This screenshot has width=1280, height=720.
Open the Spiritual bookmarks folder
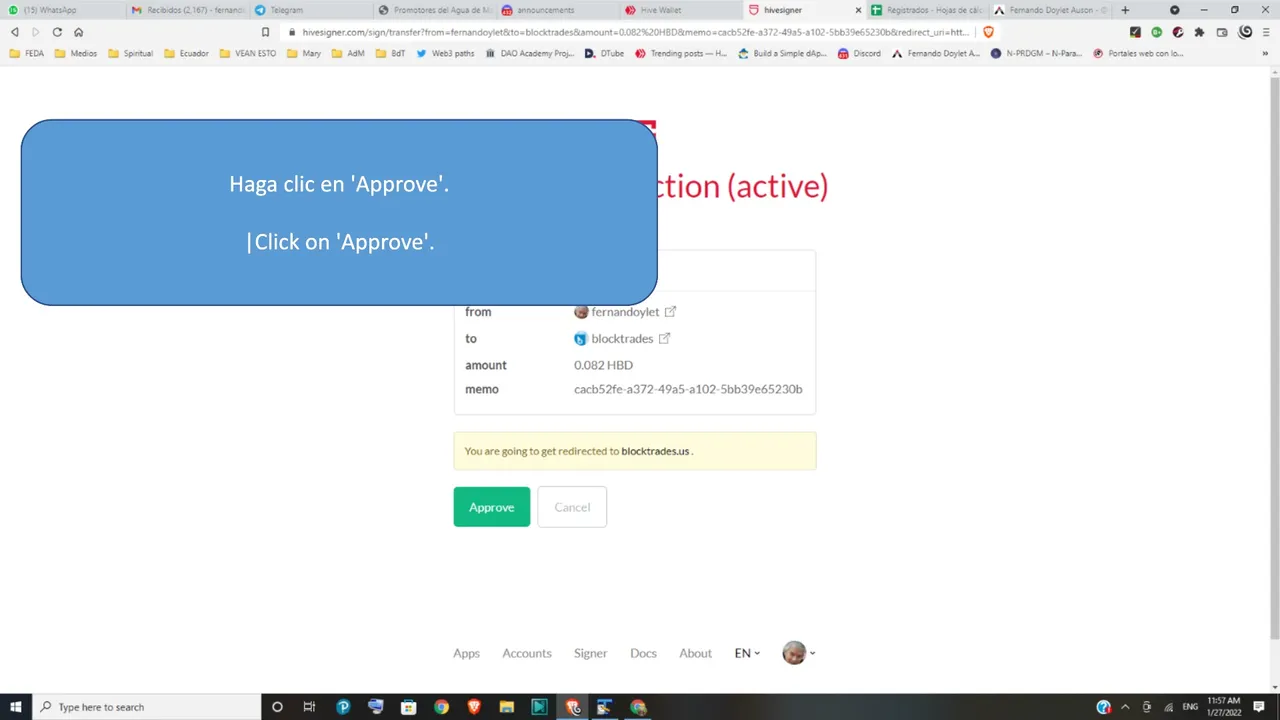tap(131, 53)
